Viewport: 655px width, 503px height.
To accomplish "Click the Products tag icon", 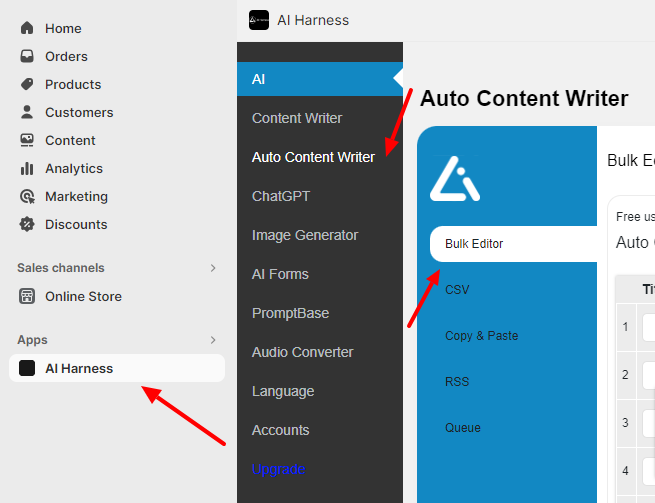I will pos(27,84).
